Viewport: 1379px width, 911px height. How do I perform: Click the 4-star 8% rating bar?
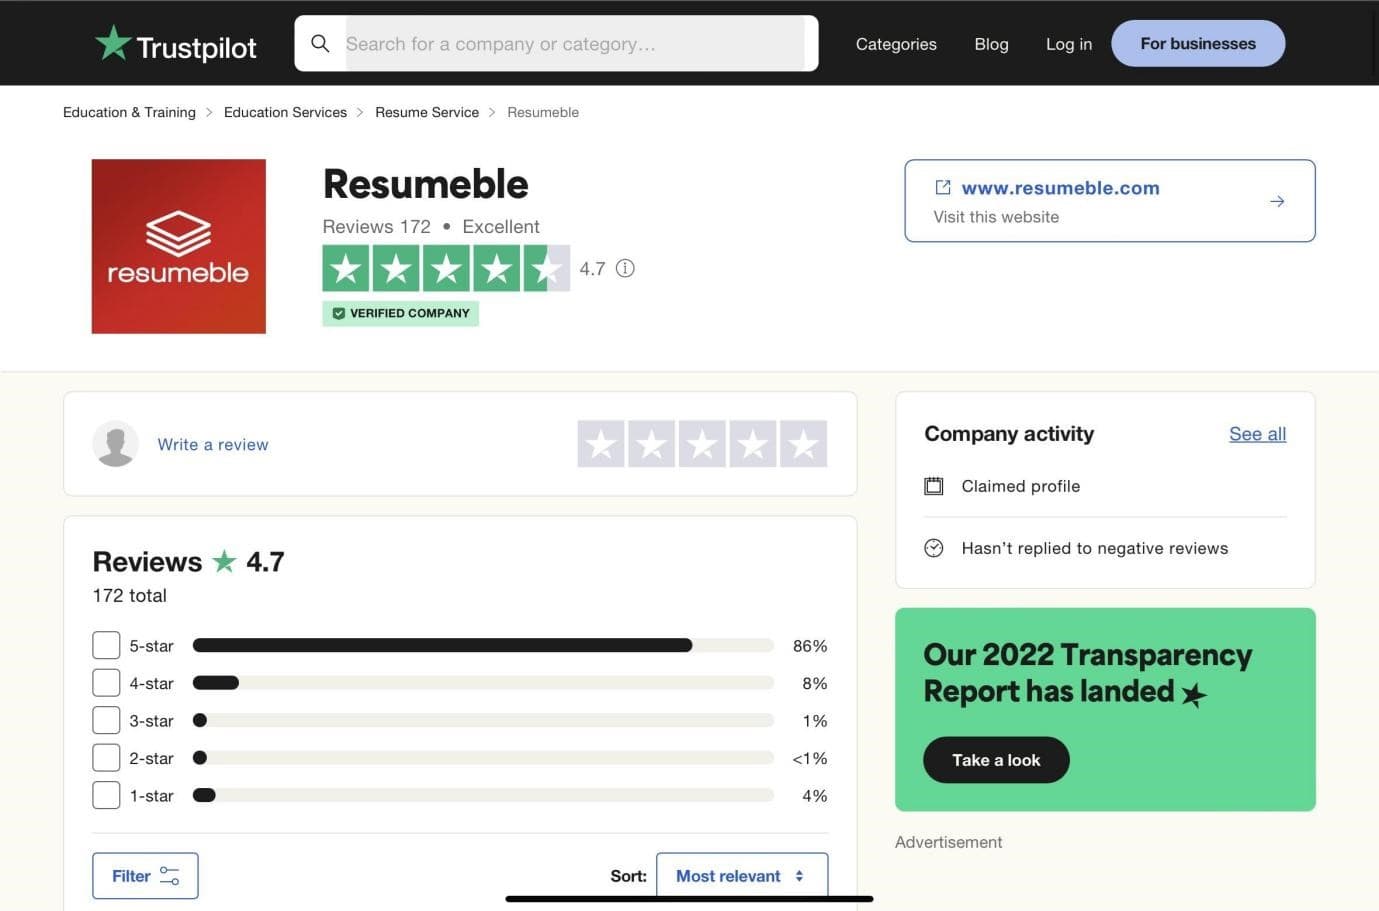pos(483,683)
